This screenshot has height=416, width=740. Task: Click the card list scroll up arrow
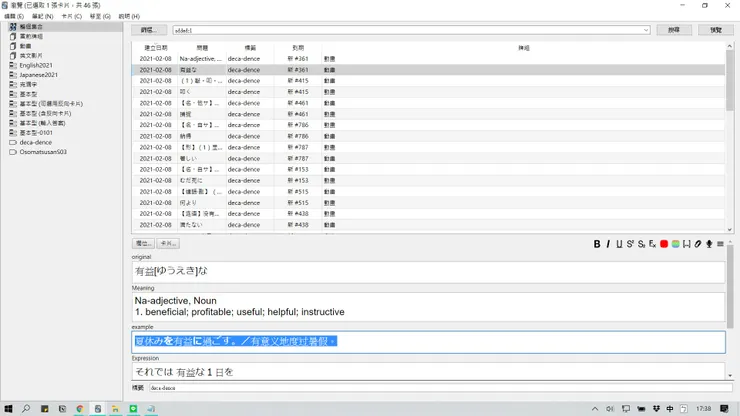(x=730, y=46)
